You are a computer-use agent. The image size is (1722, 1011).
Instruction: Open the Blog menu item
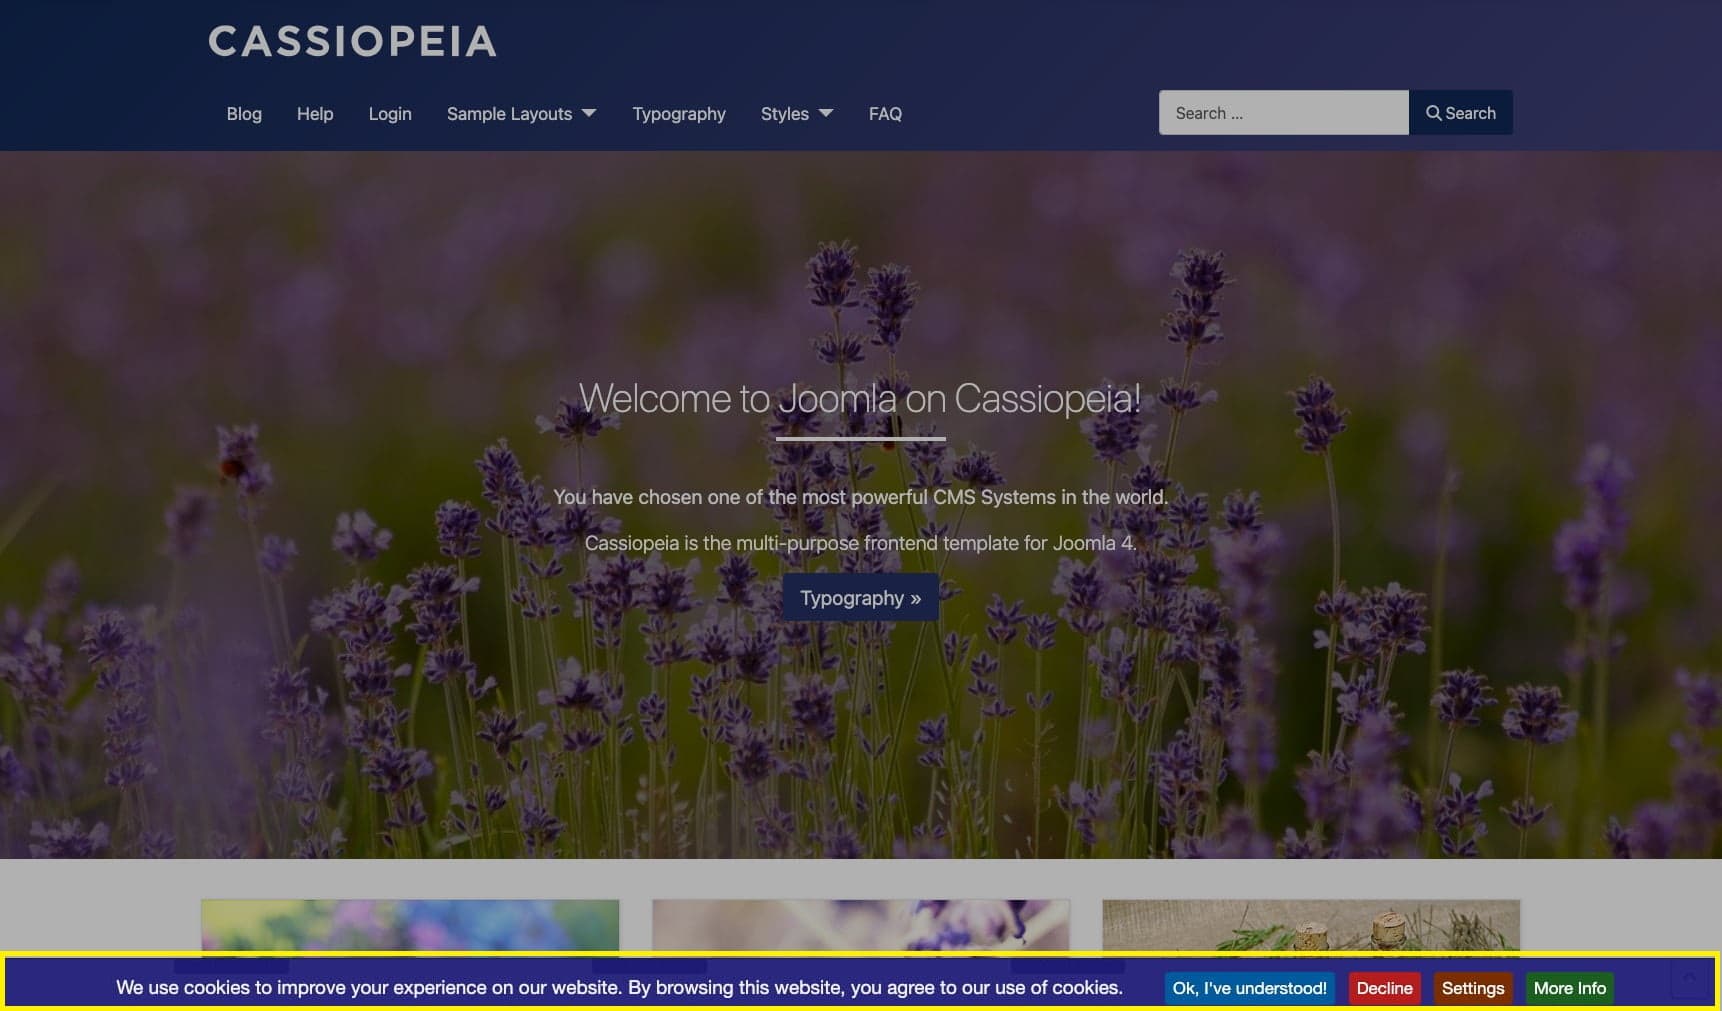pos(244,114)
